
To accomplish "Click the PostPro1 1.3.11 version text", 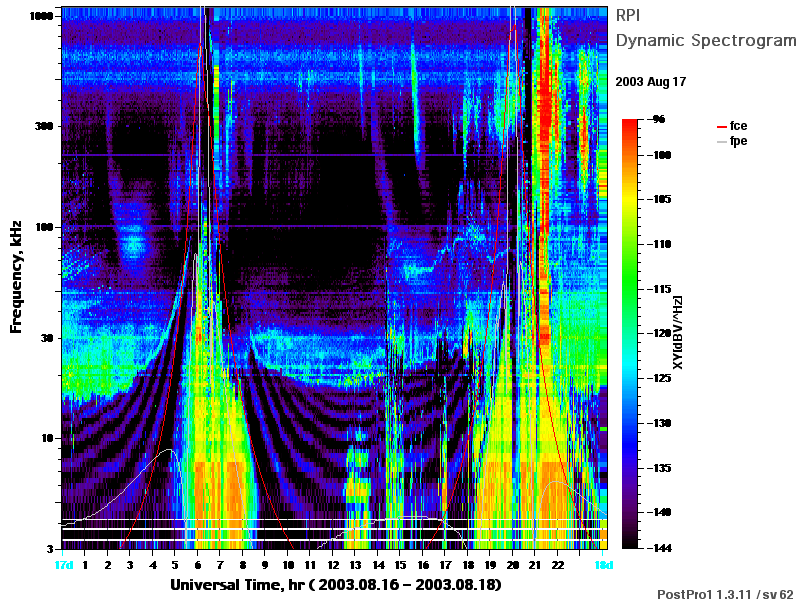I will [x=725, y=594].
